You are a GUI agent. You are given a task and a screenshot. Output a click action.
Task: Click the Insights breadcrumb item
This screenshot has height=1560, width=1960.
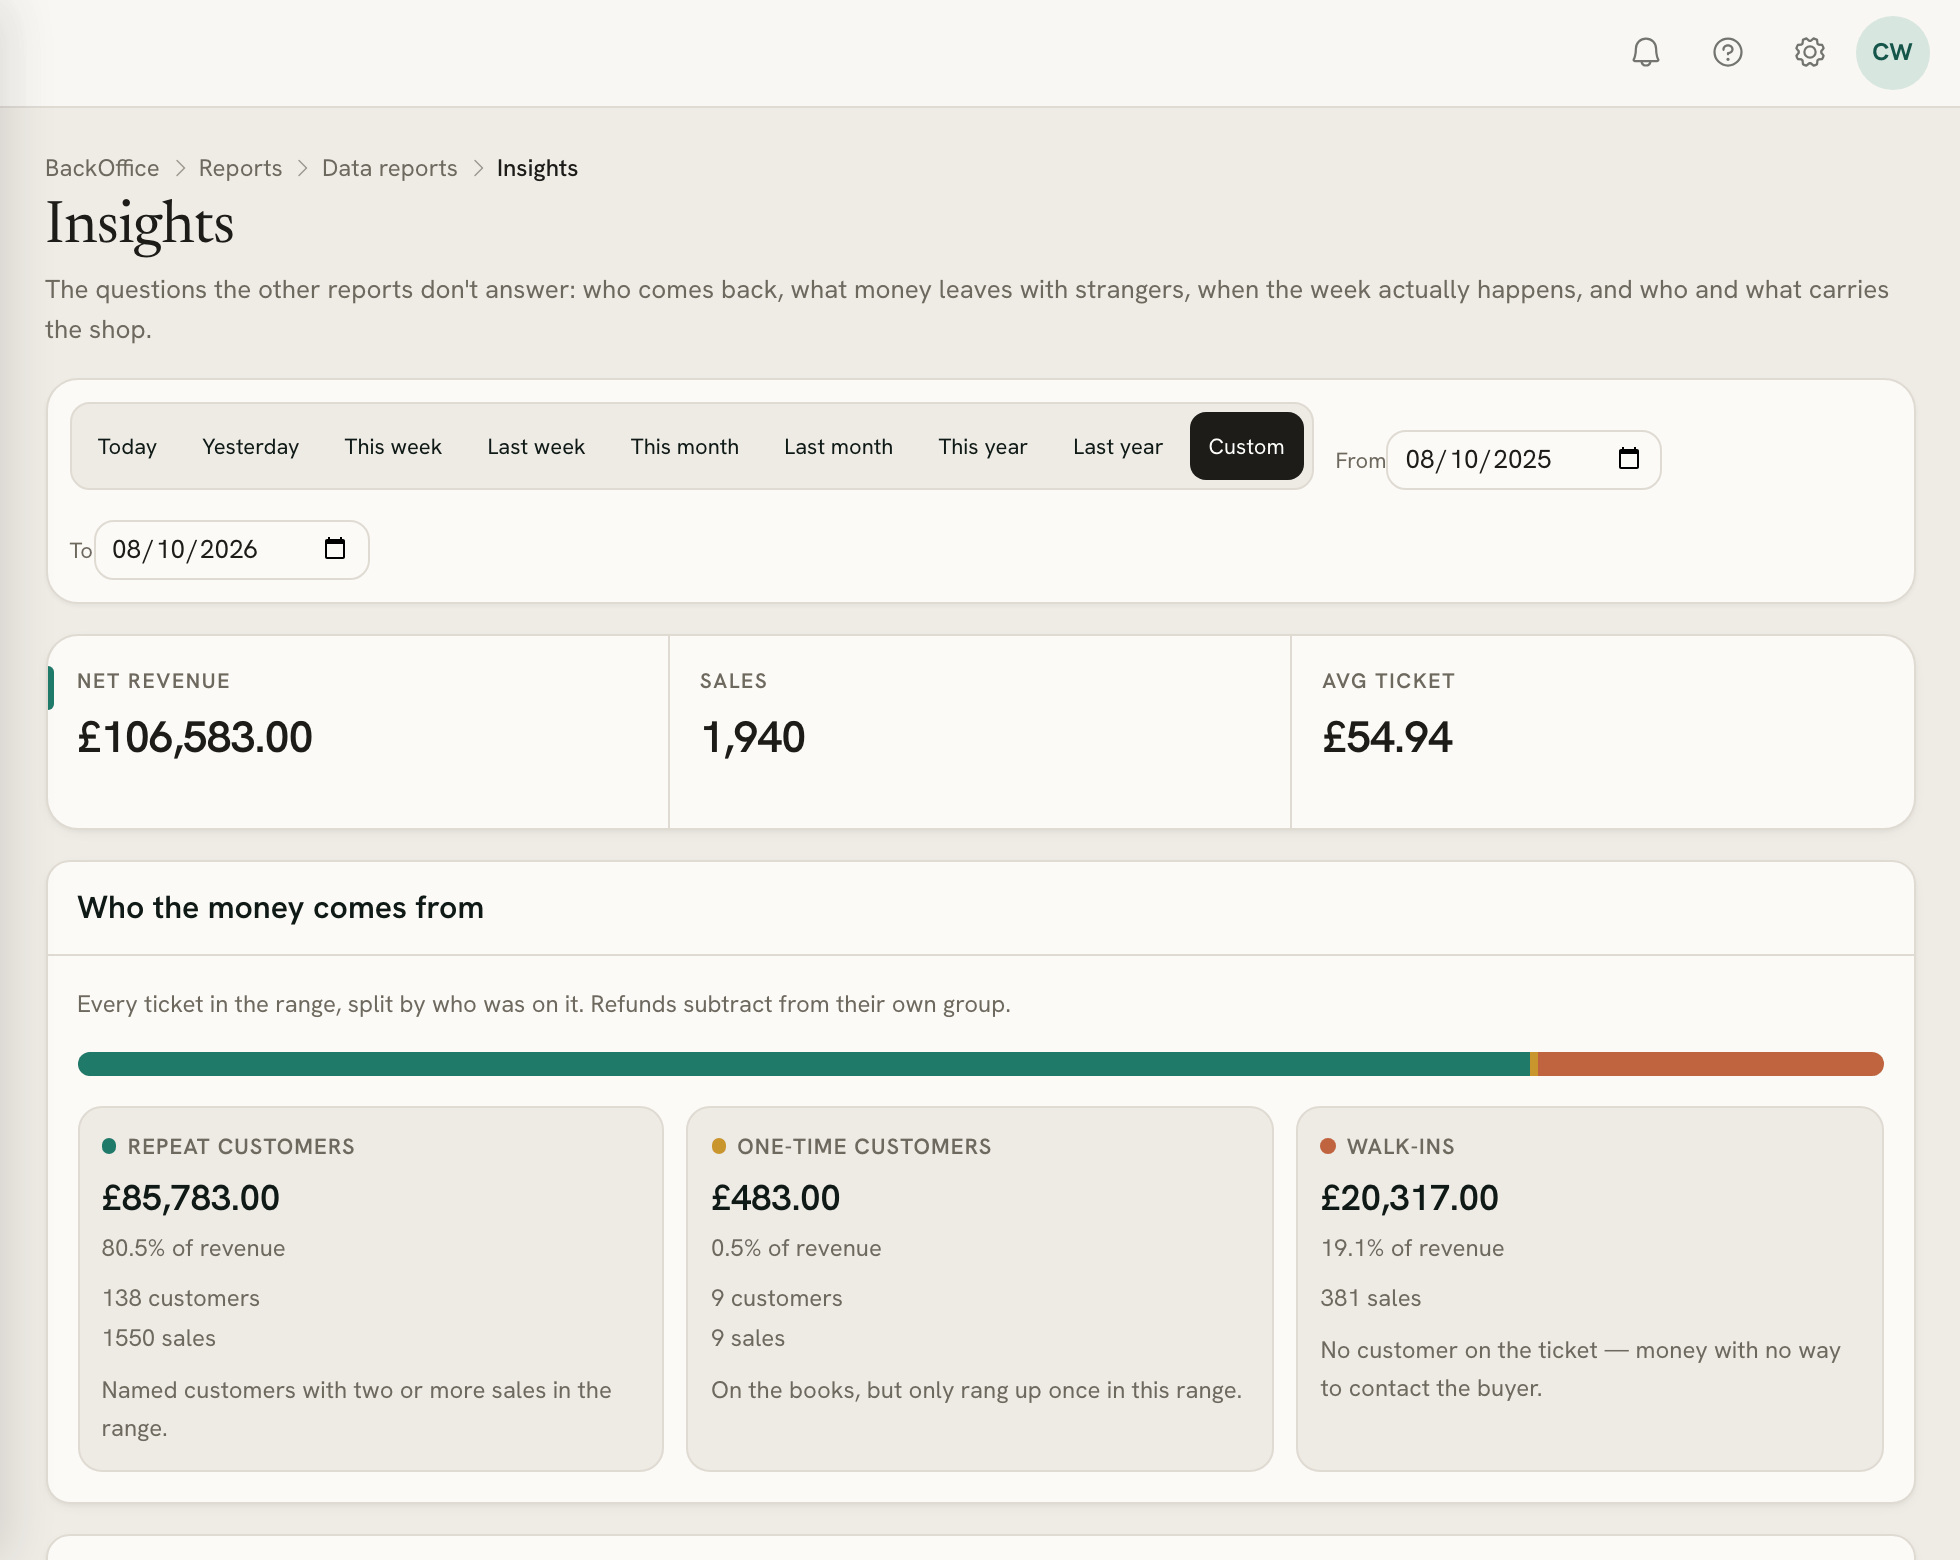537,168
